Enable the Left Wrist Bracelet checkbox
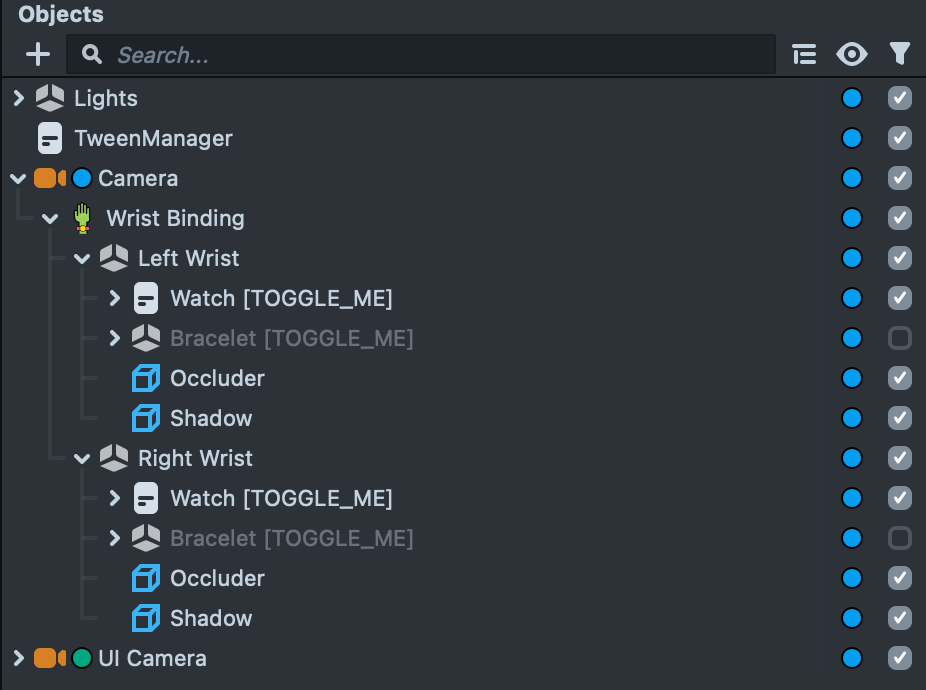 (x=900, y=338)
